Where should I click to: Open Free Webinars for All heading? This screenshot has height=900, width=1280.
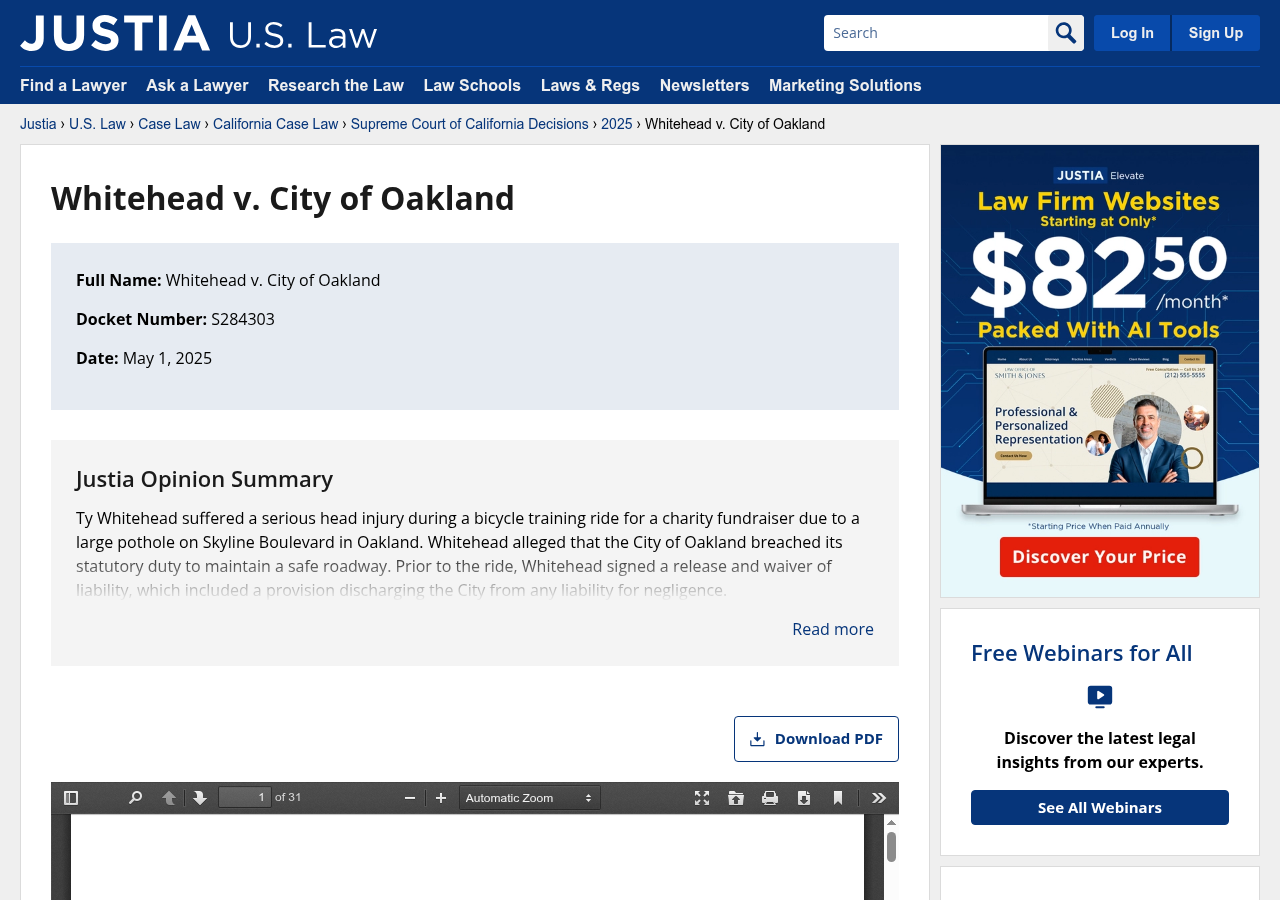(1082, 653)
